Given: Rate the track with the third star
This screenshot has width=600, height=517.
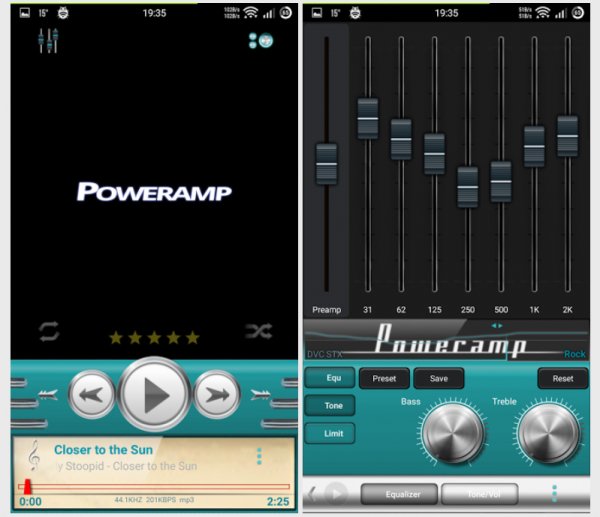Looking at the screenshot, I should [x=154, y=338].
